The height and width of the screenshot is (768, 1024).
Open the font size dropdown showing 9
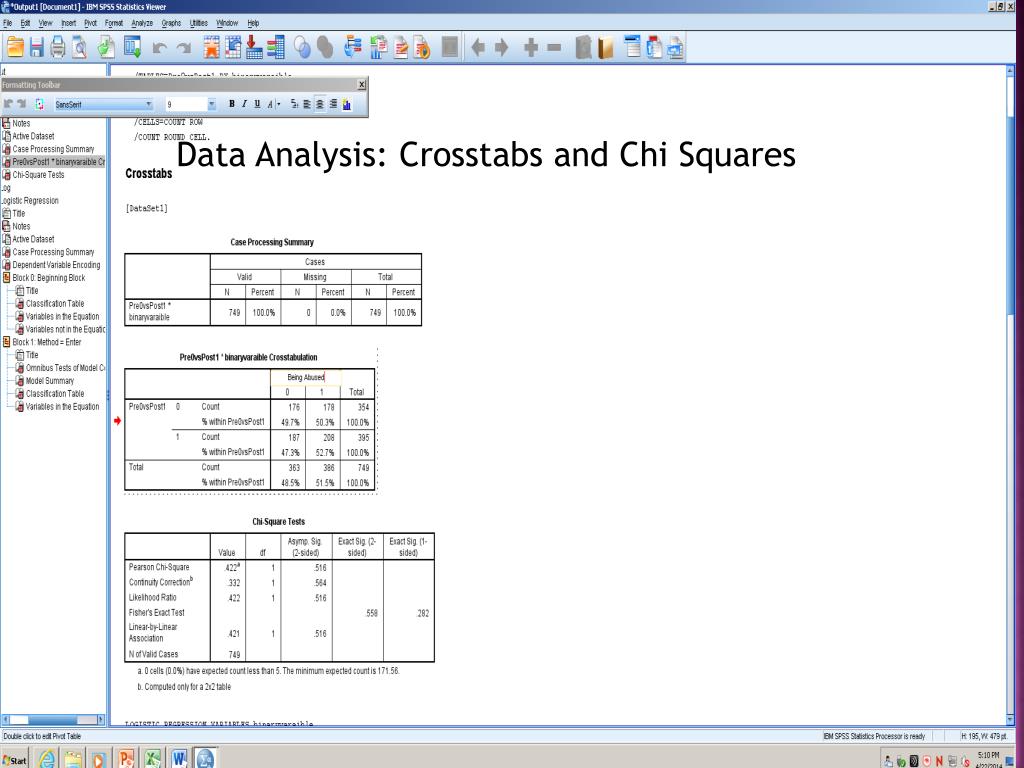pyautogui.click(x=211, y=104)
